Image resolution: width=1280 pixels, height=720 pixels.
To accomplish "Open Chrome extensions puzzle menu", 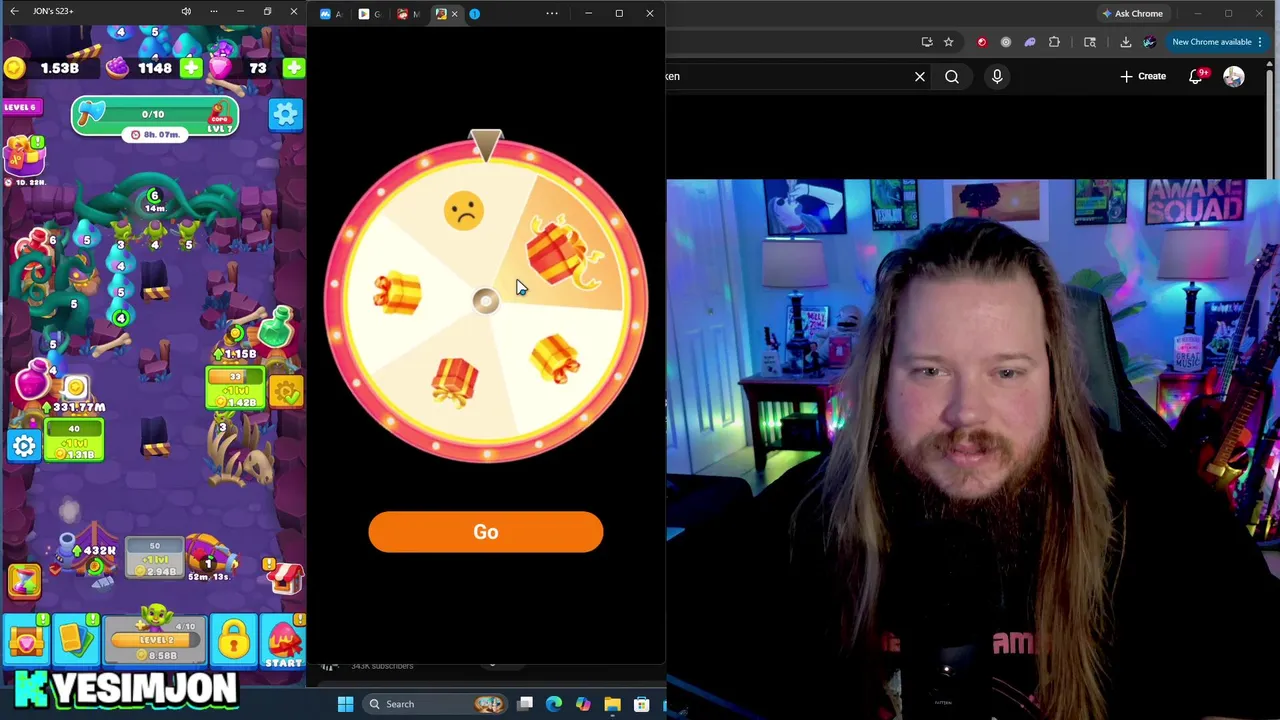I will point(1054,42).
